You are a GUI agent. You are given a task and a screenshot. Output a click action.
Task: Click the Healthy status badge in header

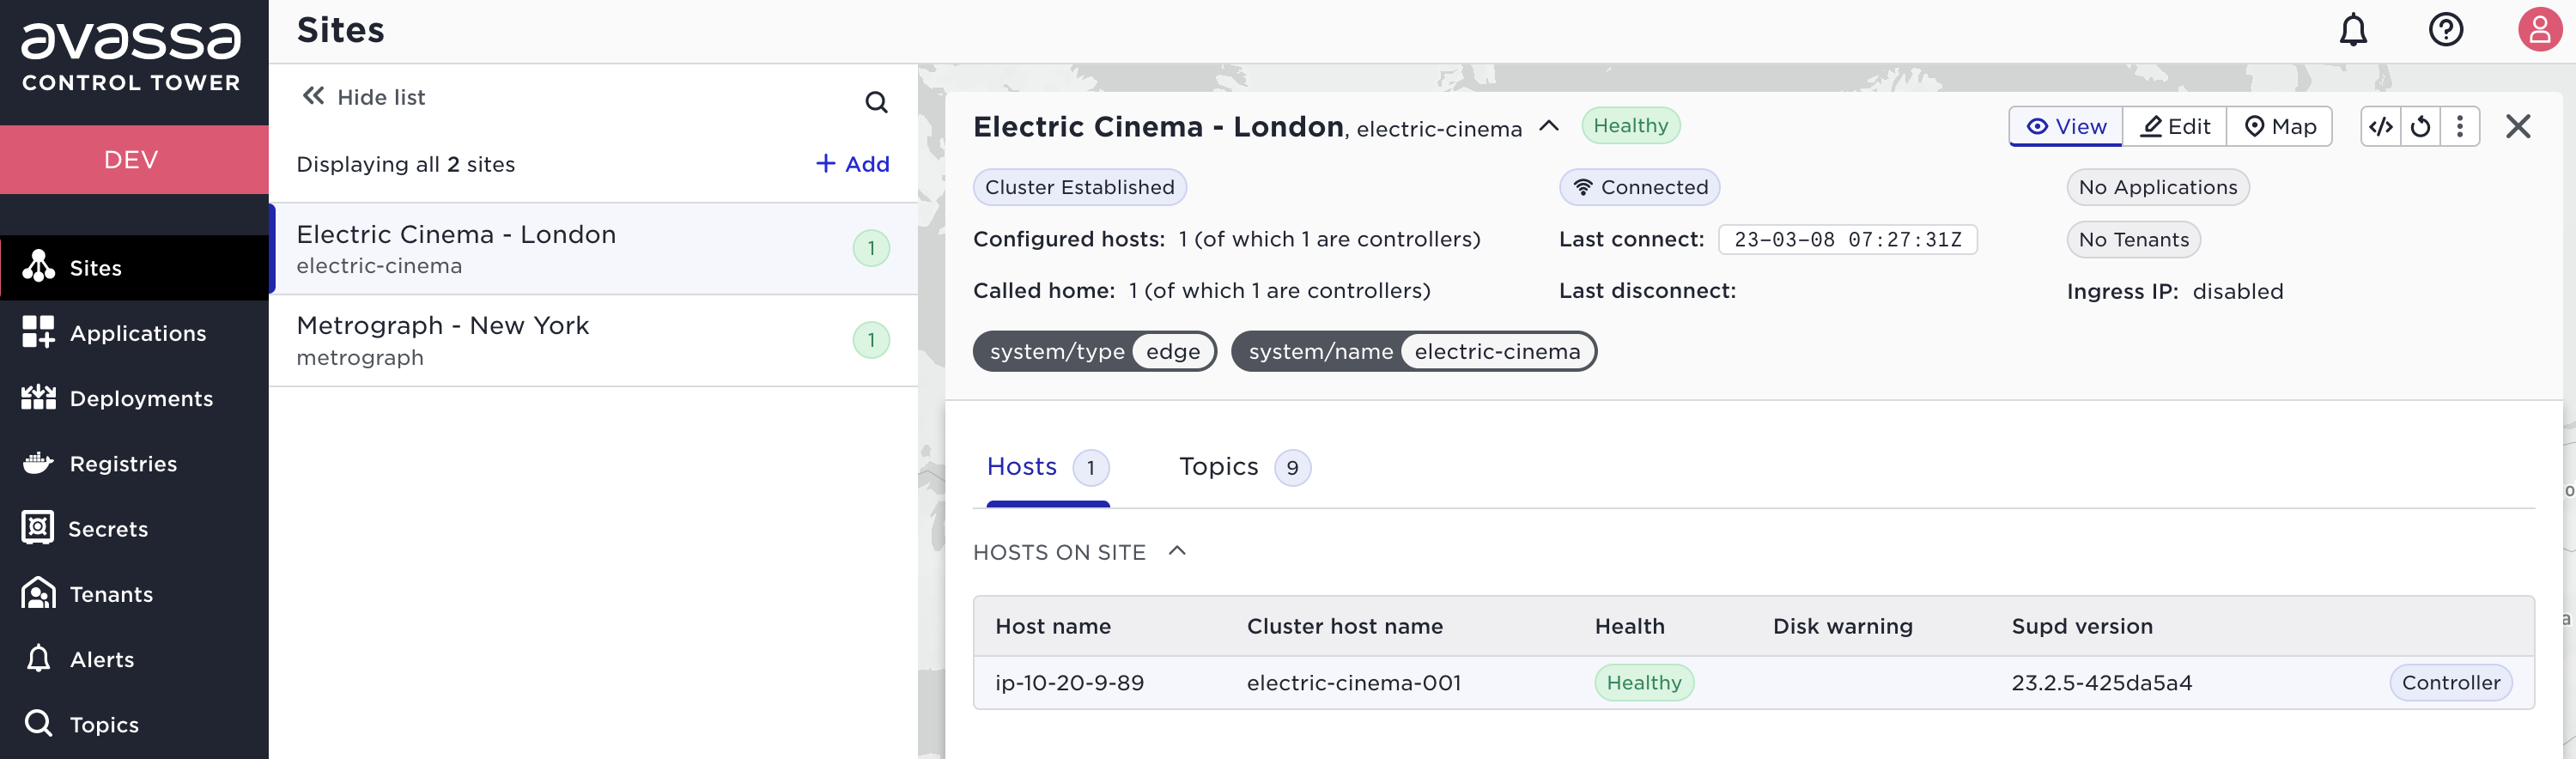1630,126
